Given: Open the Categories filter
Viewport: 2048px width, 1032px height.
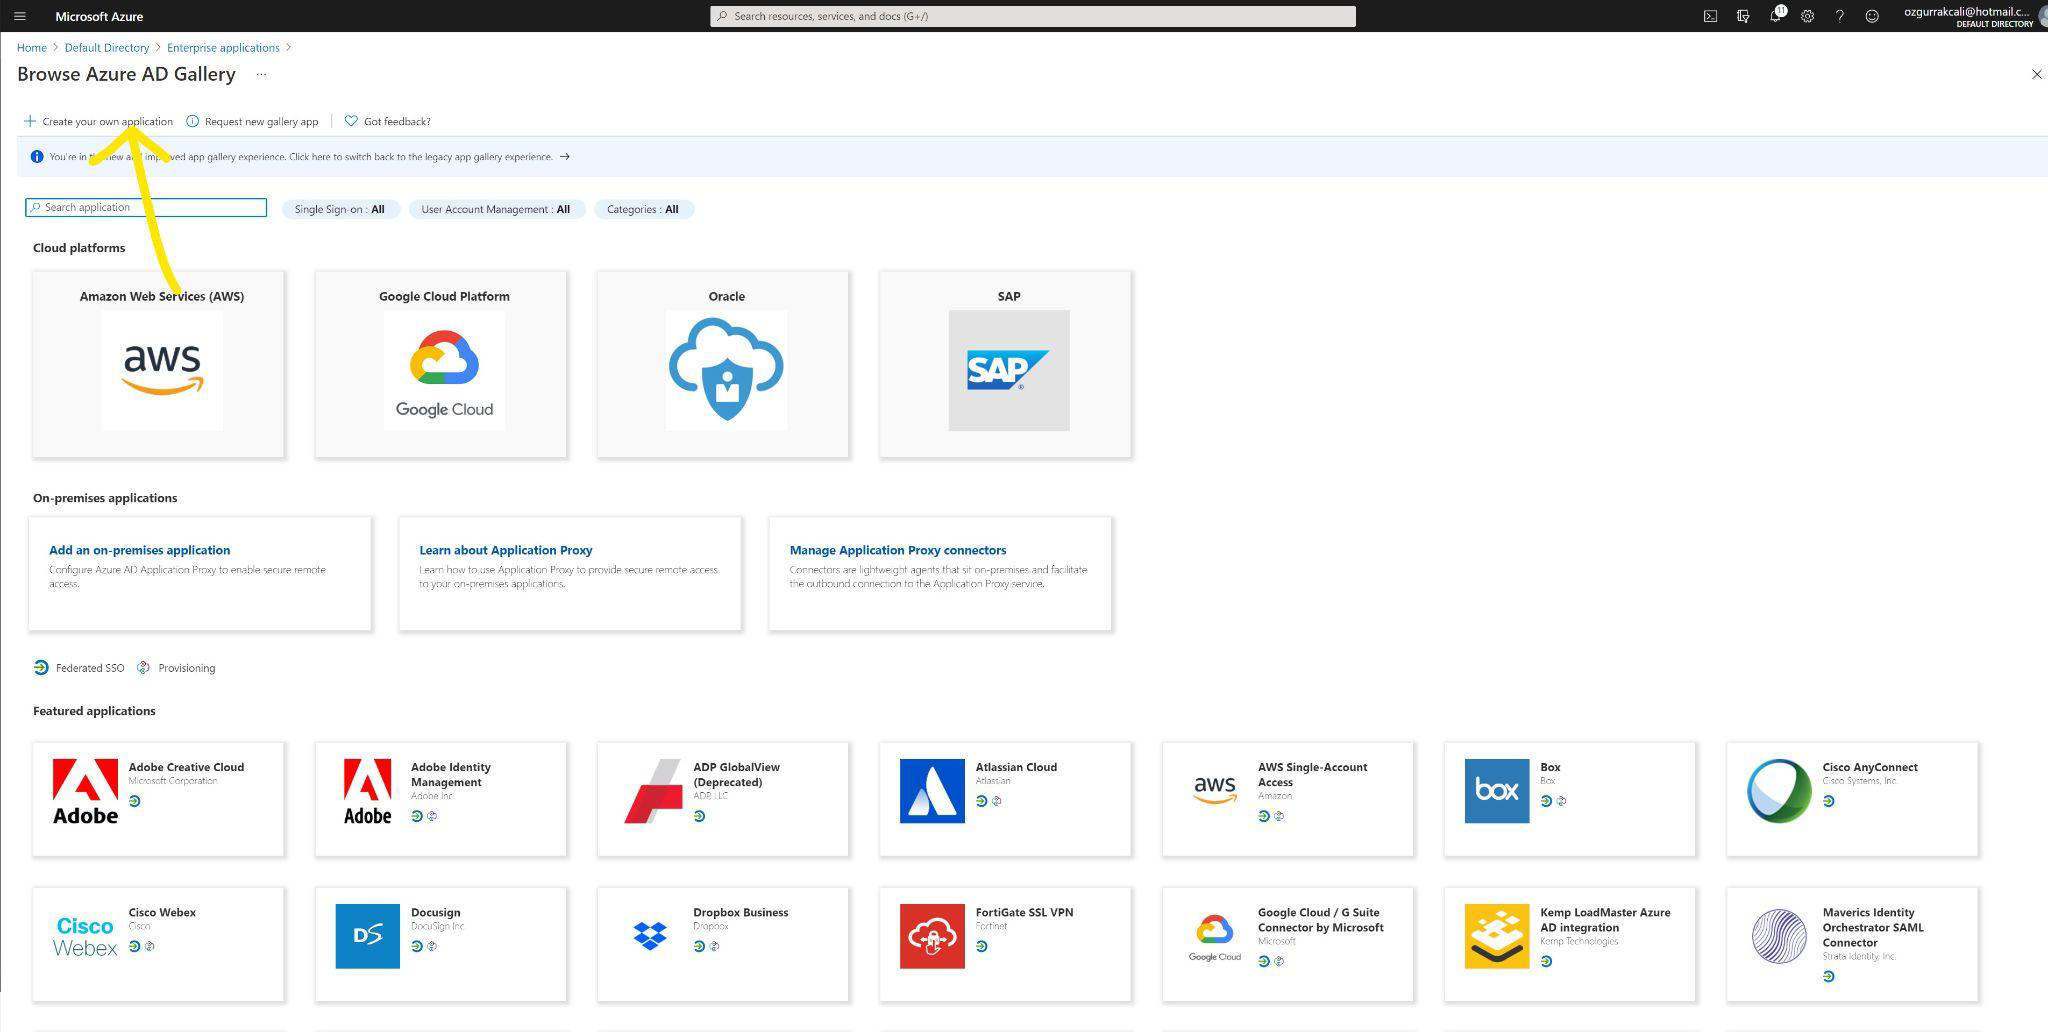Looking at the screenshot, I should tap(643, 209).
